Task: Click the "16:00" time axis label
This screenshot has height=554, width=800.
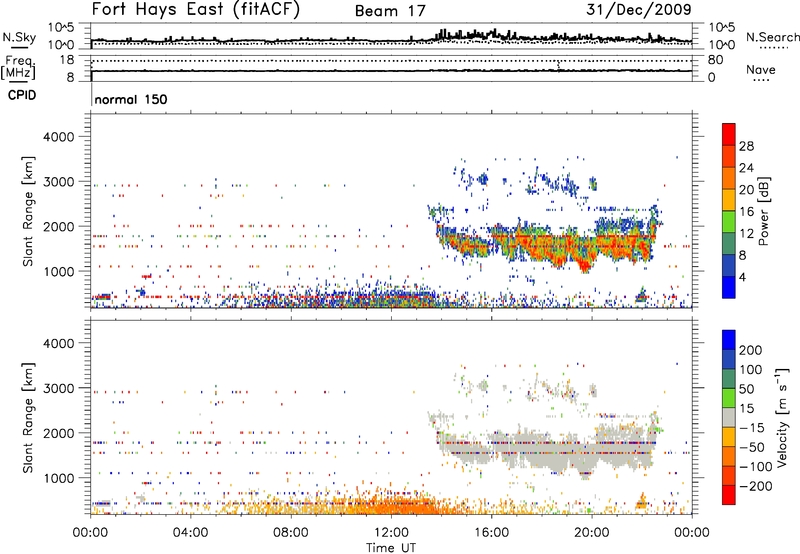Action: (491, 533)
